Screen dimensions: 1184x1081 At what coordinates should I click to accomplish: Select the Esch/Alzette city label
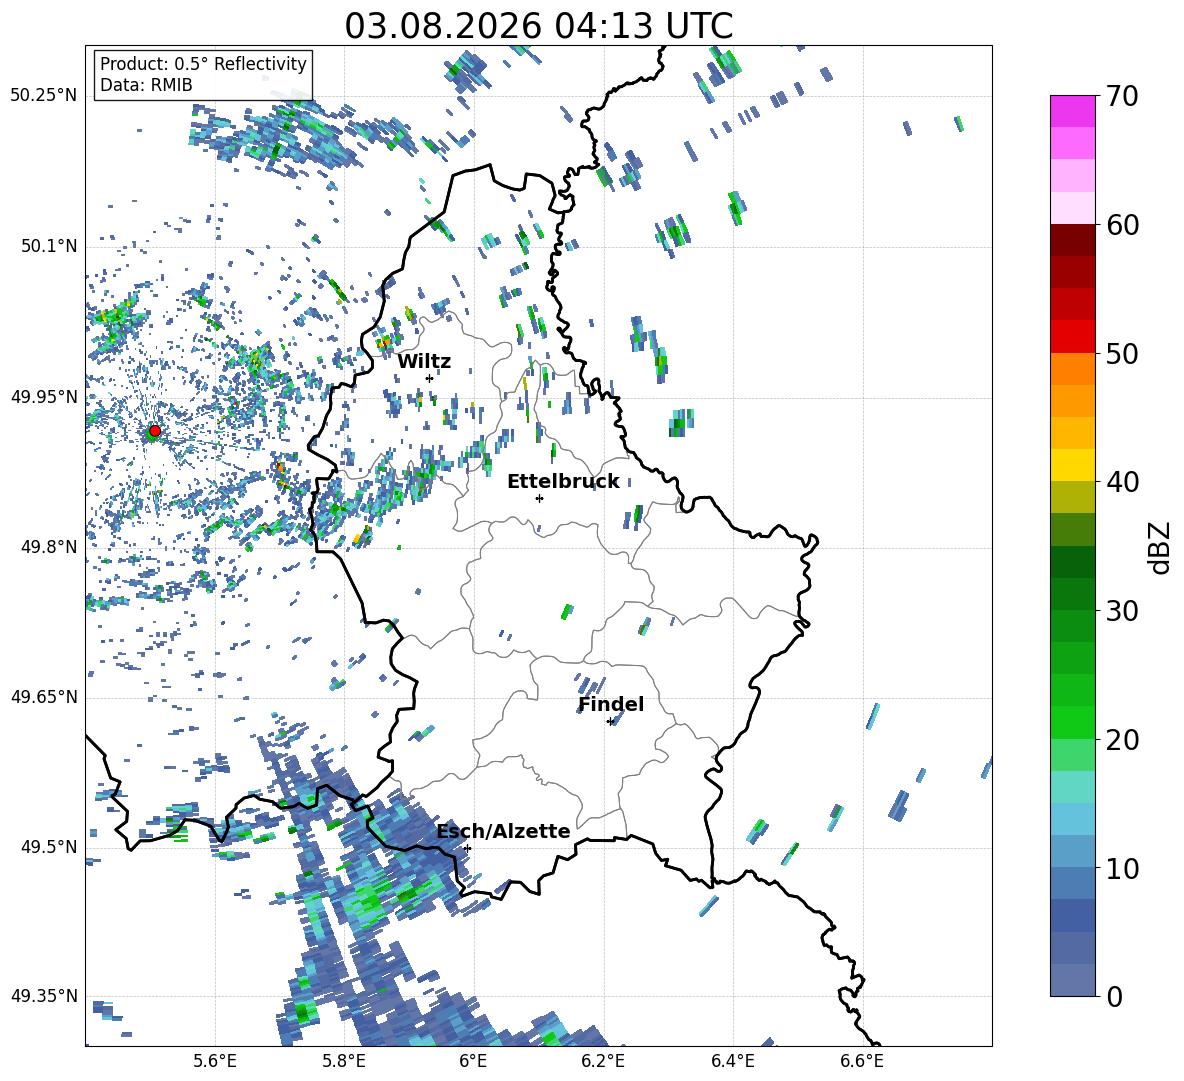(504, 831)
